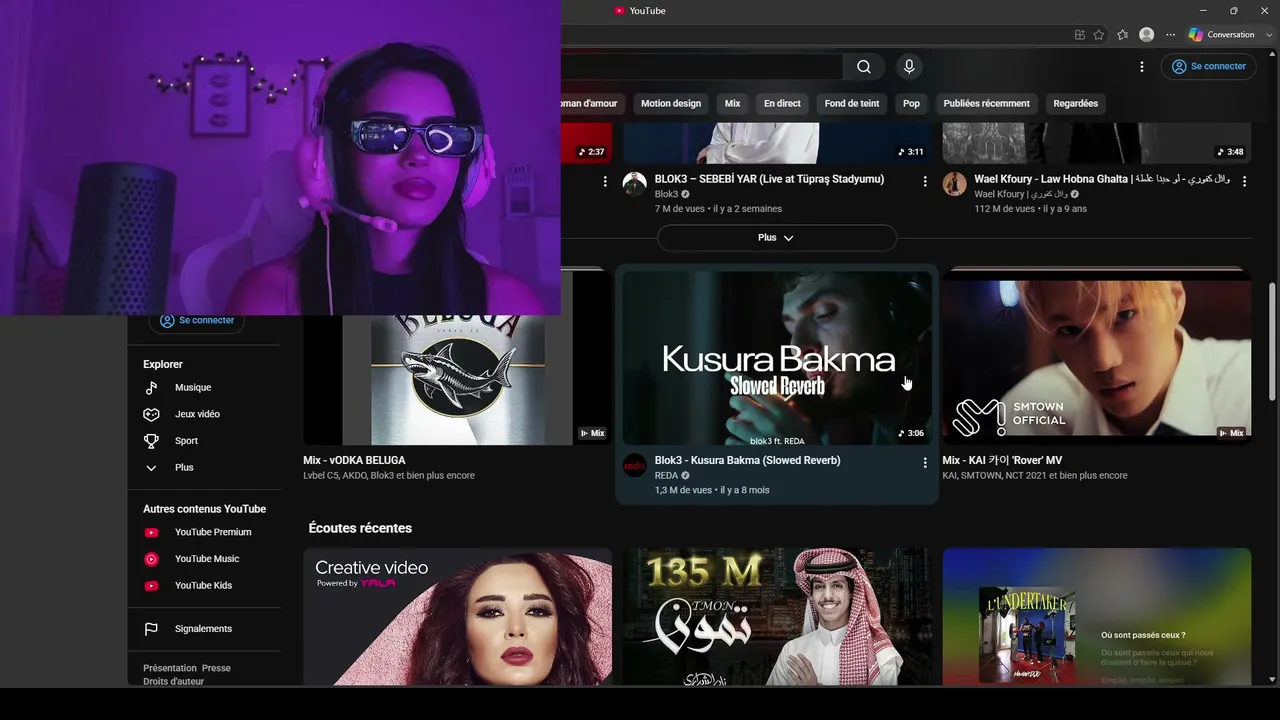The height and width of the screenshot is (720, 1280).
Task: Open the browser profile avatar
Action: coord(1147,34)
